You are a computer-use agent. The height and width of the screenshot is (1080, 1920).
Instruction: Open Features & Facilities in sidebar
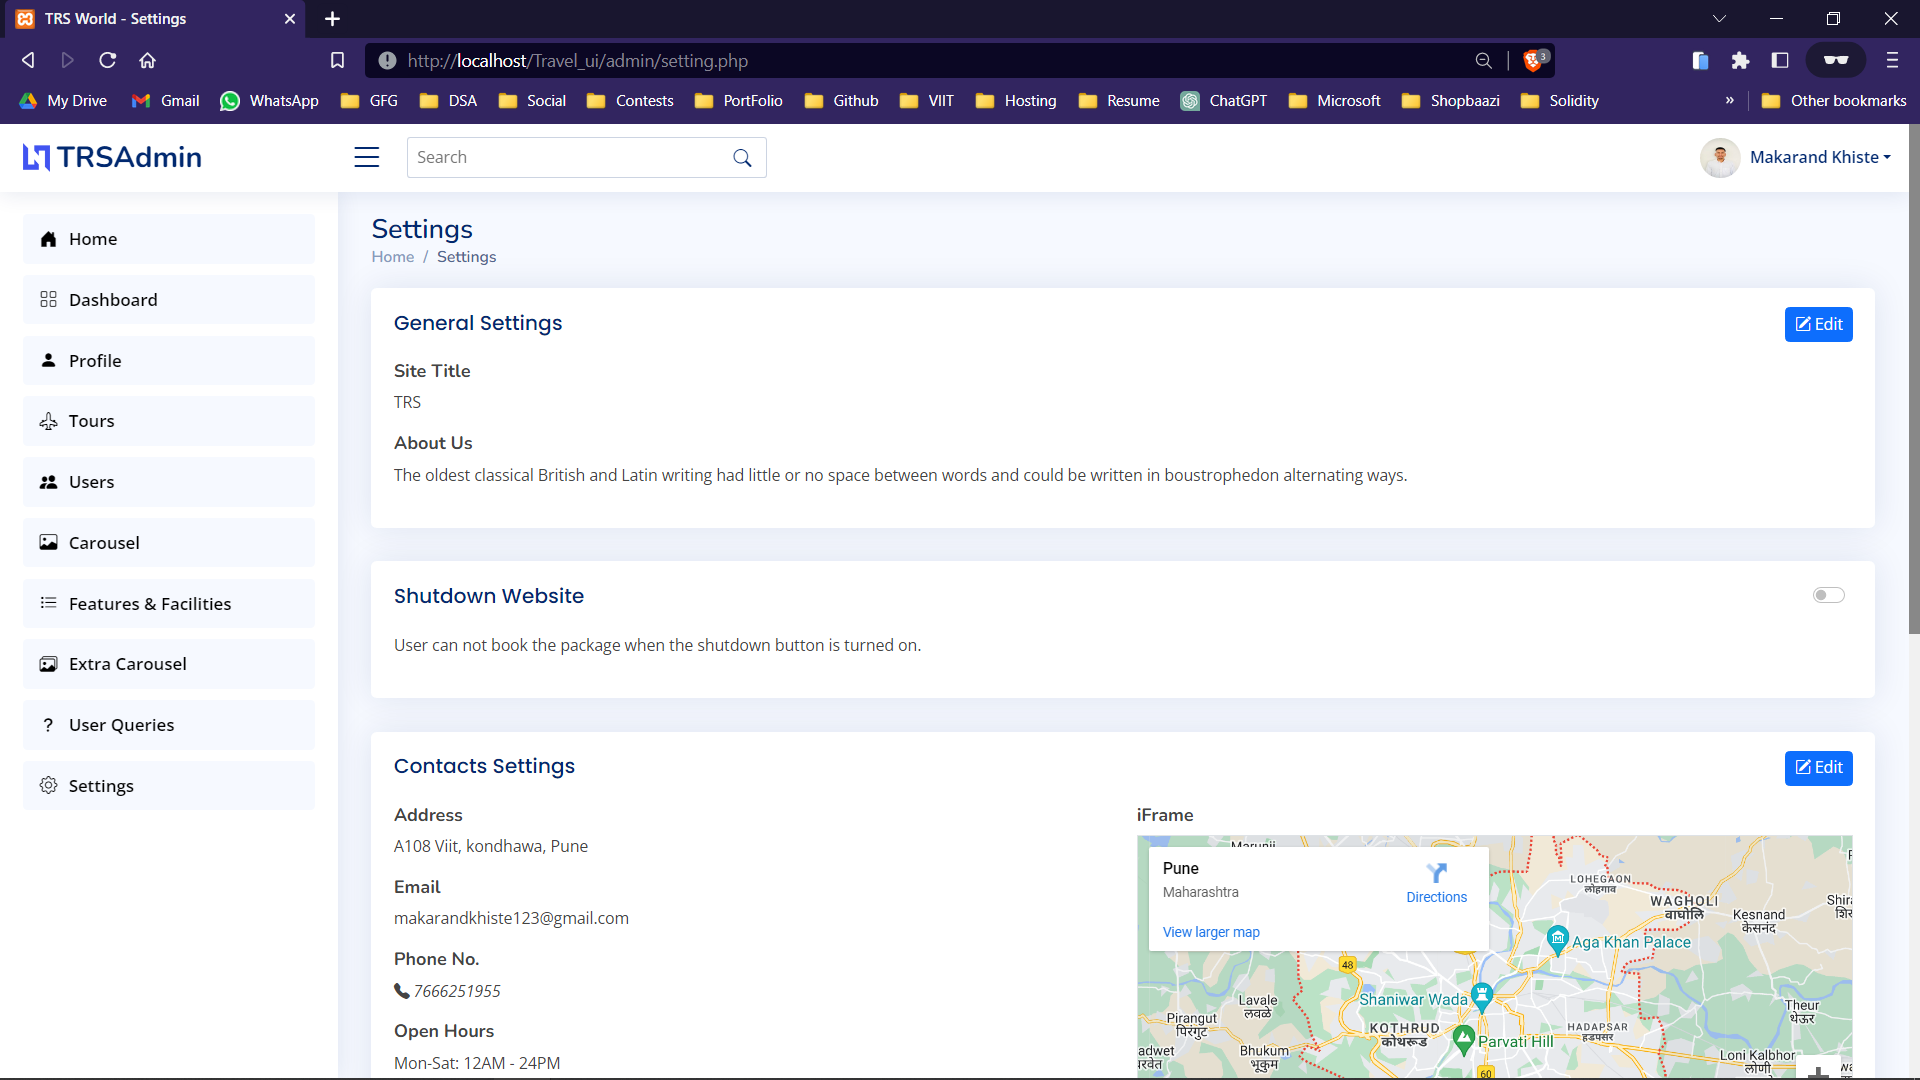168,604
